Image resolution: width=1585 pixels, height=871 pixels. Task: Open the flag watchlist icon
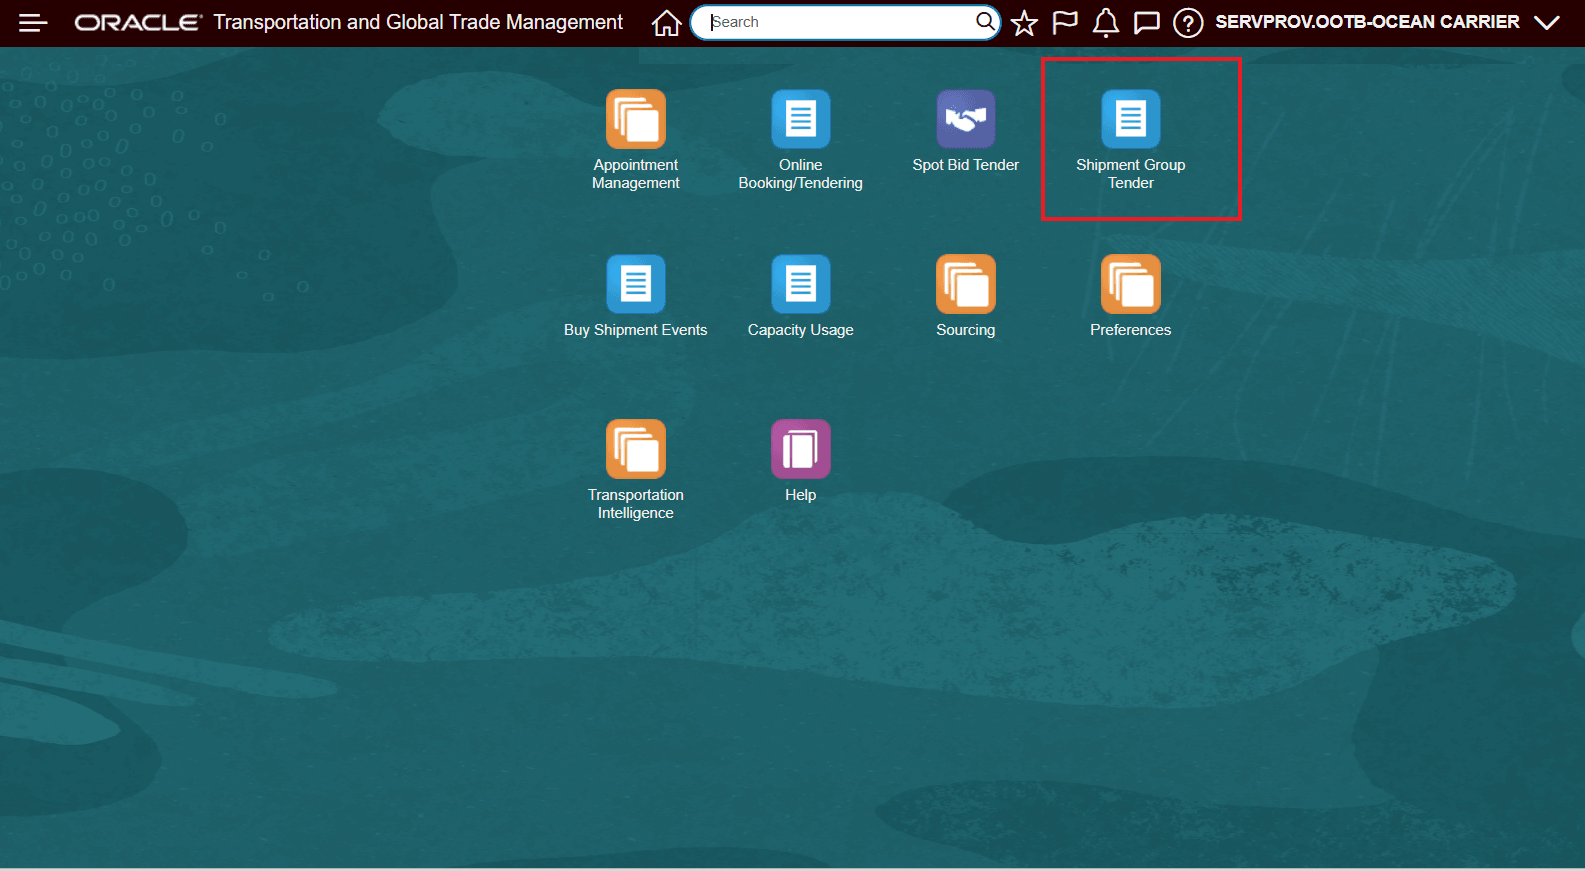click(1065, 22)
